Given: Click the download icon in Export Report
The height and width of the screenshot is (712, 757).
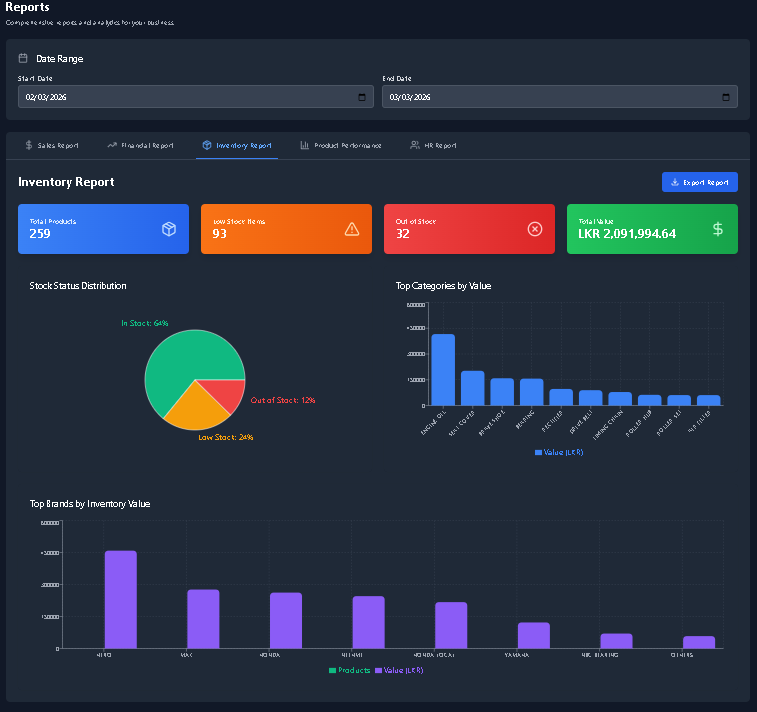Looking at the screenshot, I should [x=675, y=182].
